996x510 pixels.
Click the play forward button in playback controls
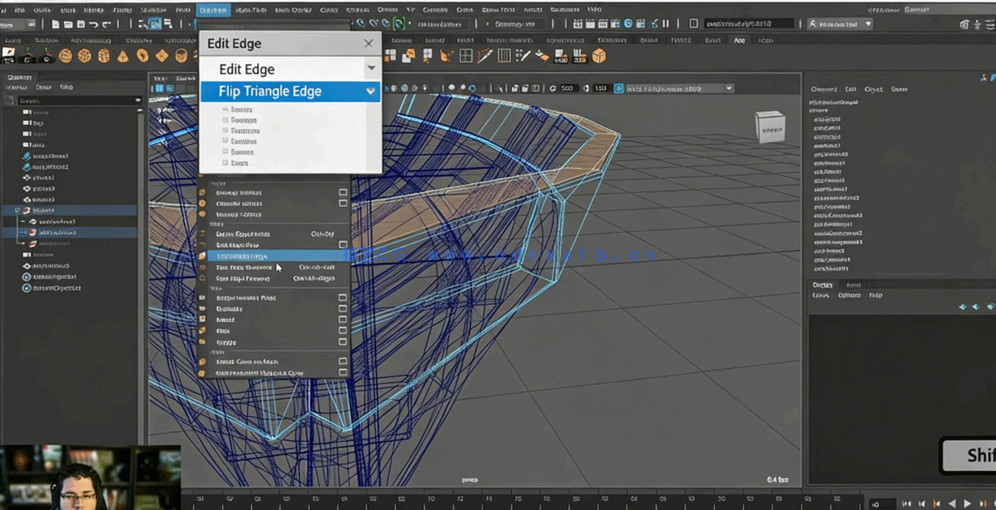pos(967,503)
